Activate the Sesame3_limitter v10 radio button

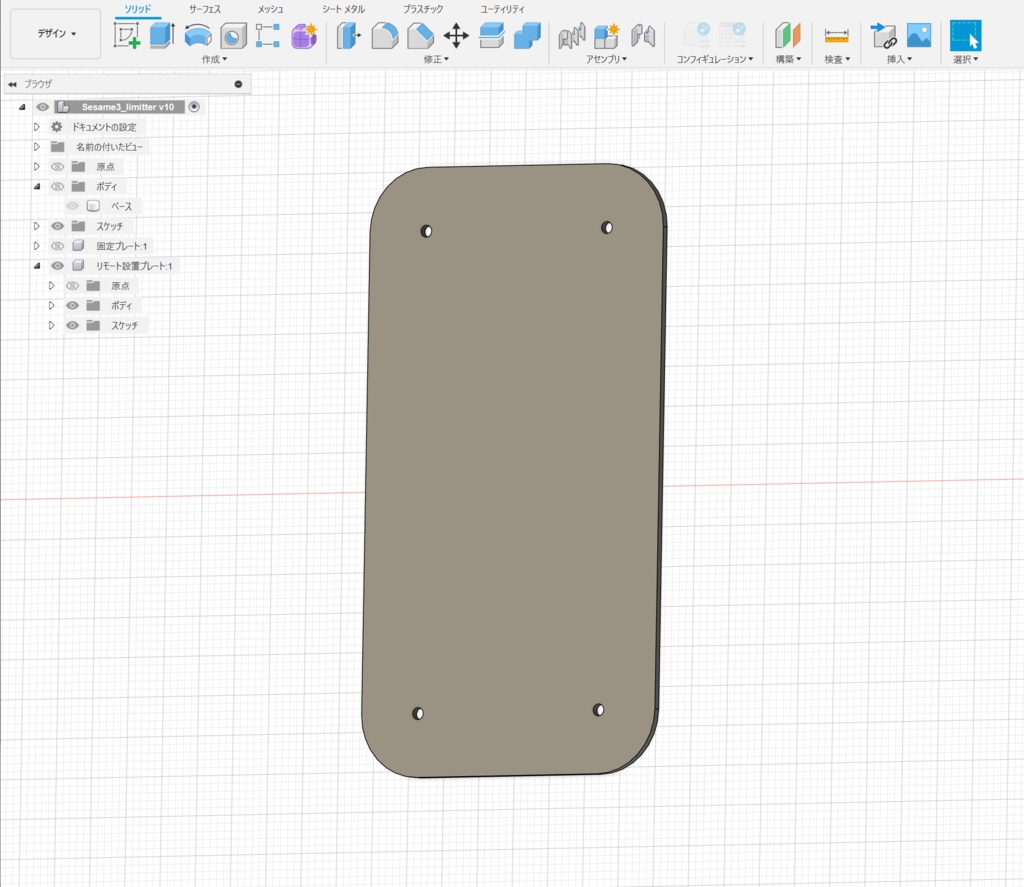pyautogui.click(x=194, y=107)
